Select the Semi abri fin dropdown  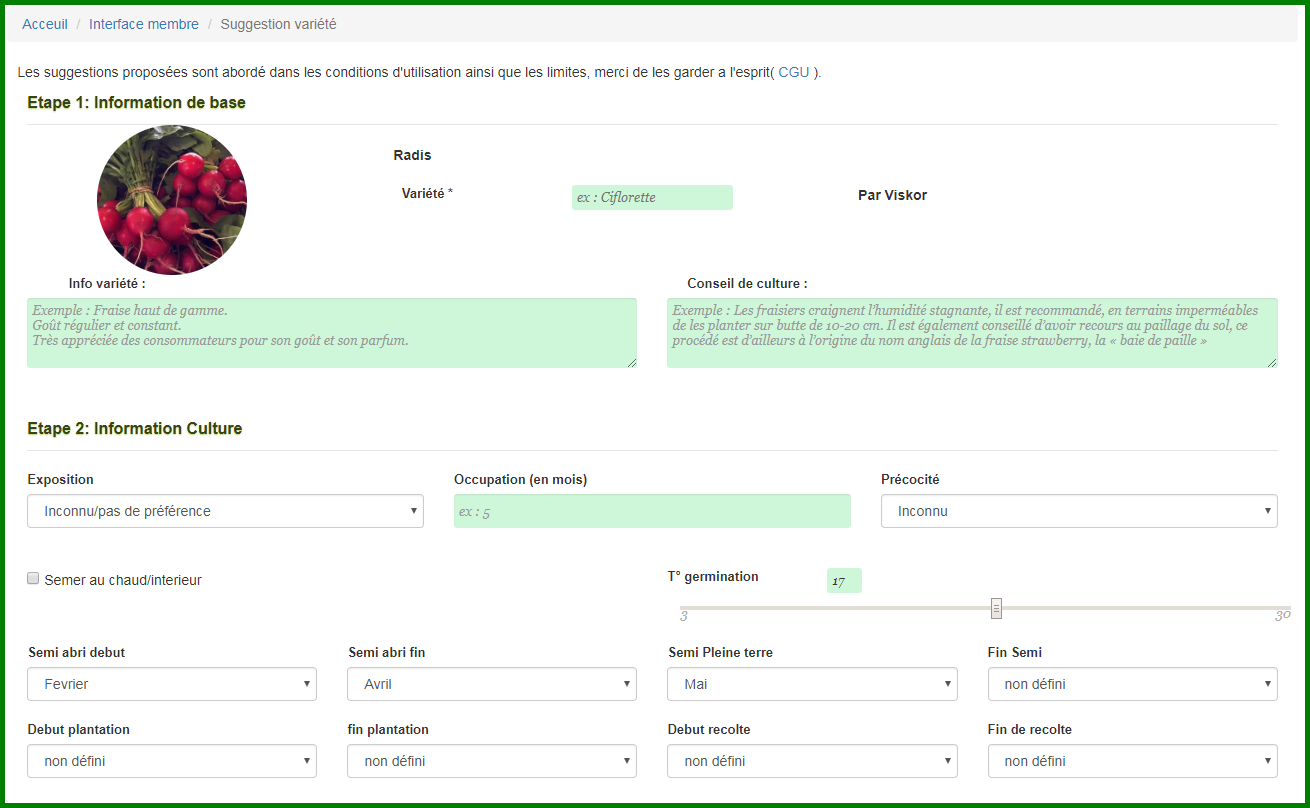491,684
